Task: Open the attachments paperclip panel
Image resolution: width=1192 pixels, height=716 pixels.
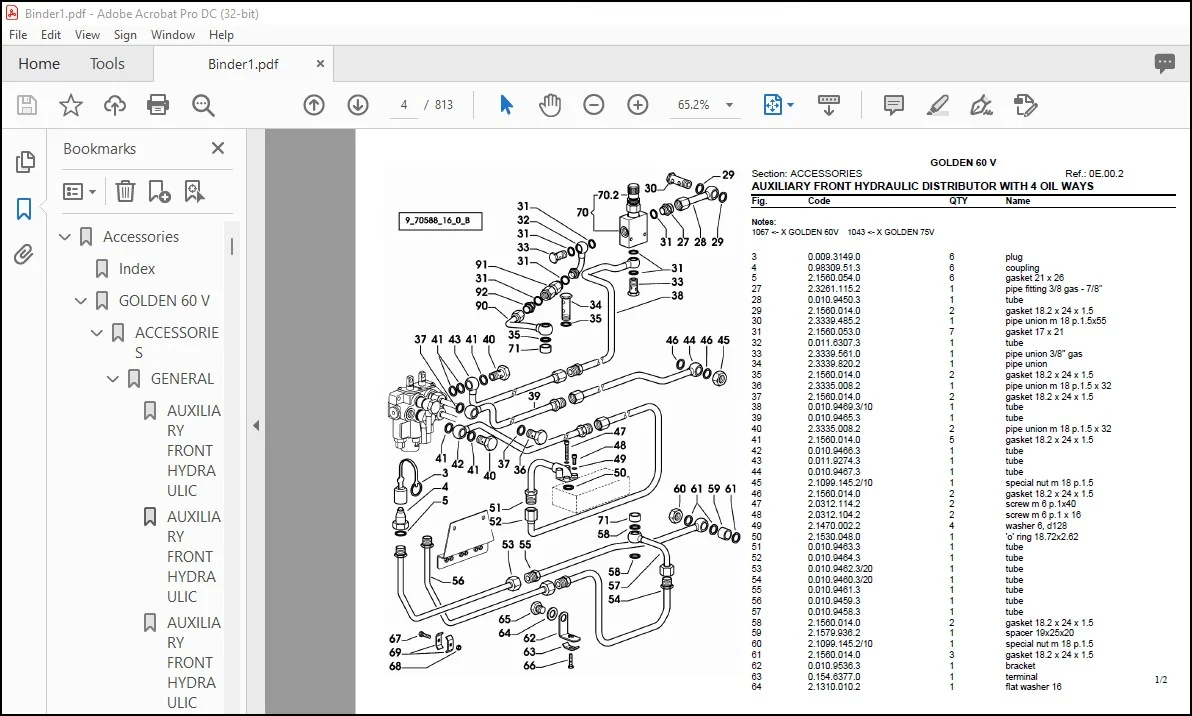Action: coord(24,255)
